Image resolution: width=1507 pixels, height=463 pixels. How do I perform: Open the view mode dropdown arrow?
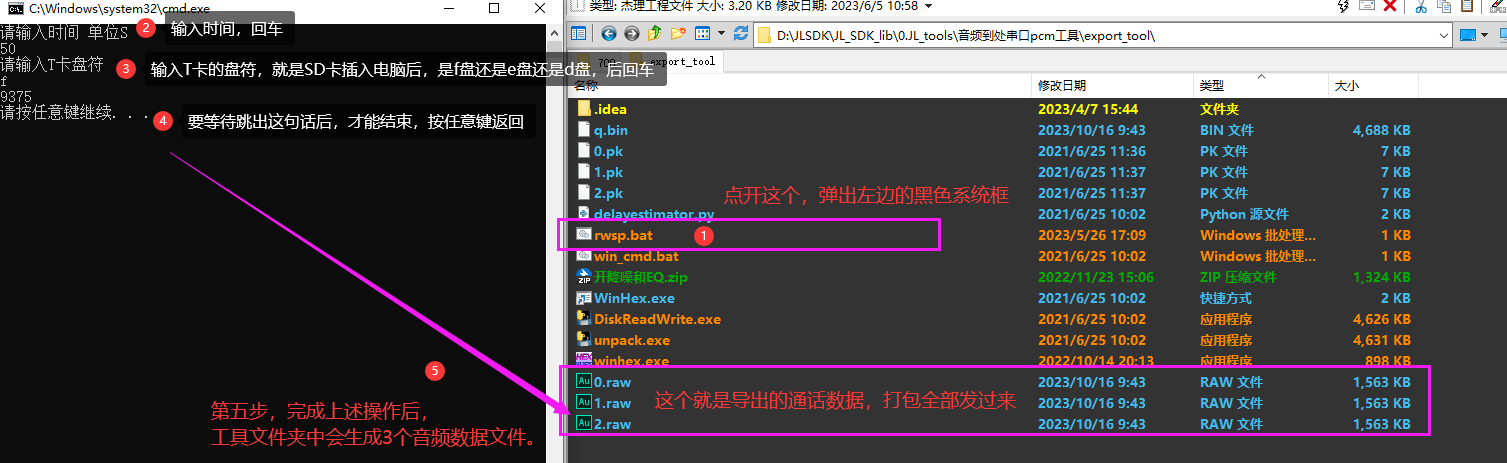click(x=721, y=35)
